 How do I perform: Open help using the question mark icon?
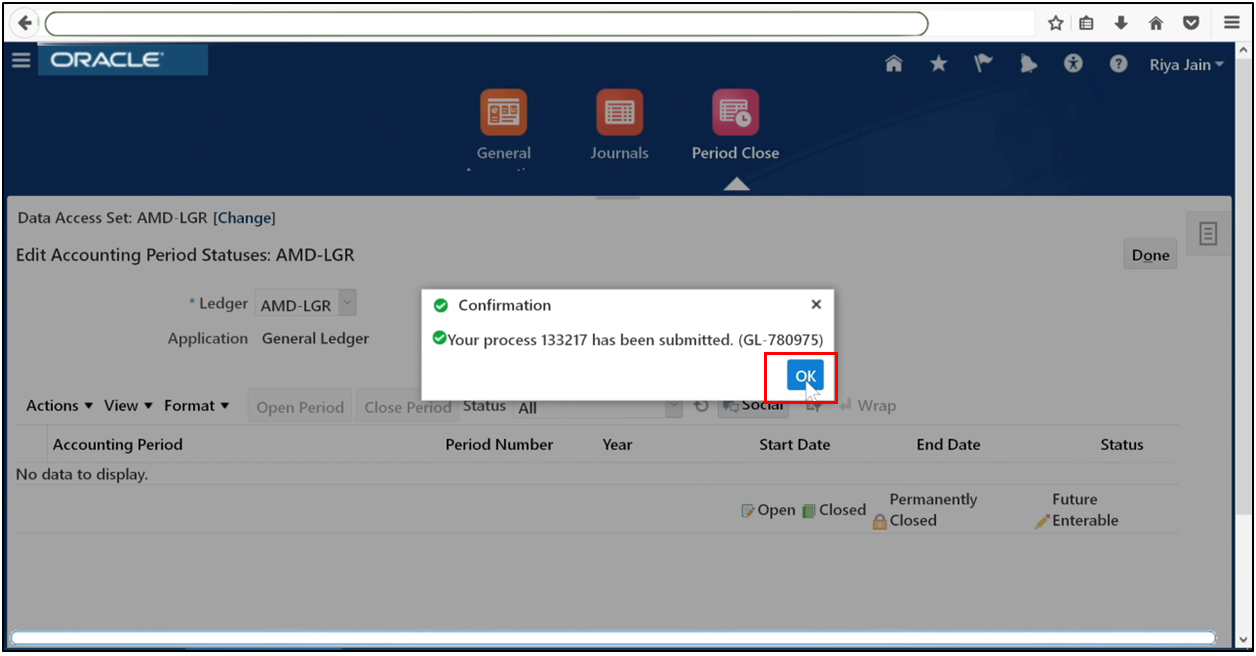1118,63
